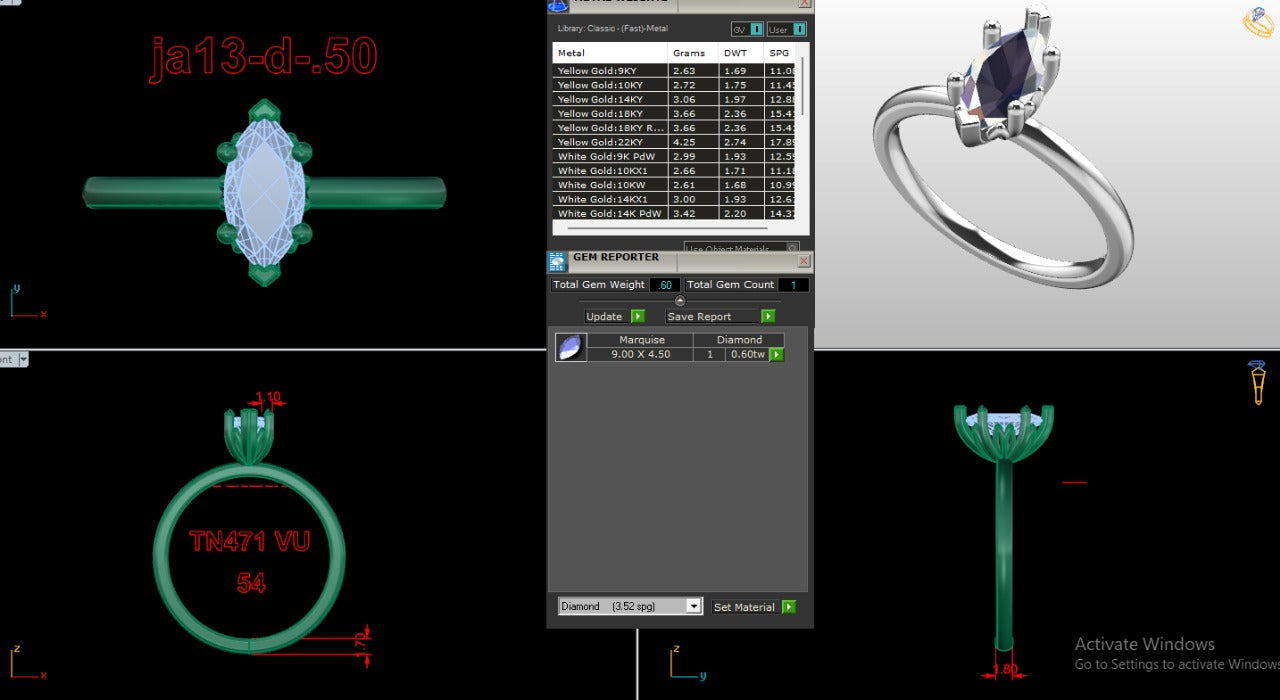This screenshot has width=1280, height=700.
Task: Click the 3.42 grams cell
Action: click(x=693, y=213)
